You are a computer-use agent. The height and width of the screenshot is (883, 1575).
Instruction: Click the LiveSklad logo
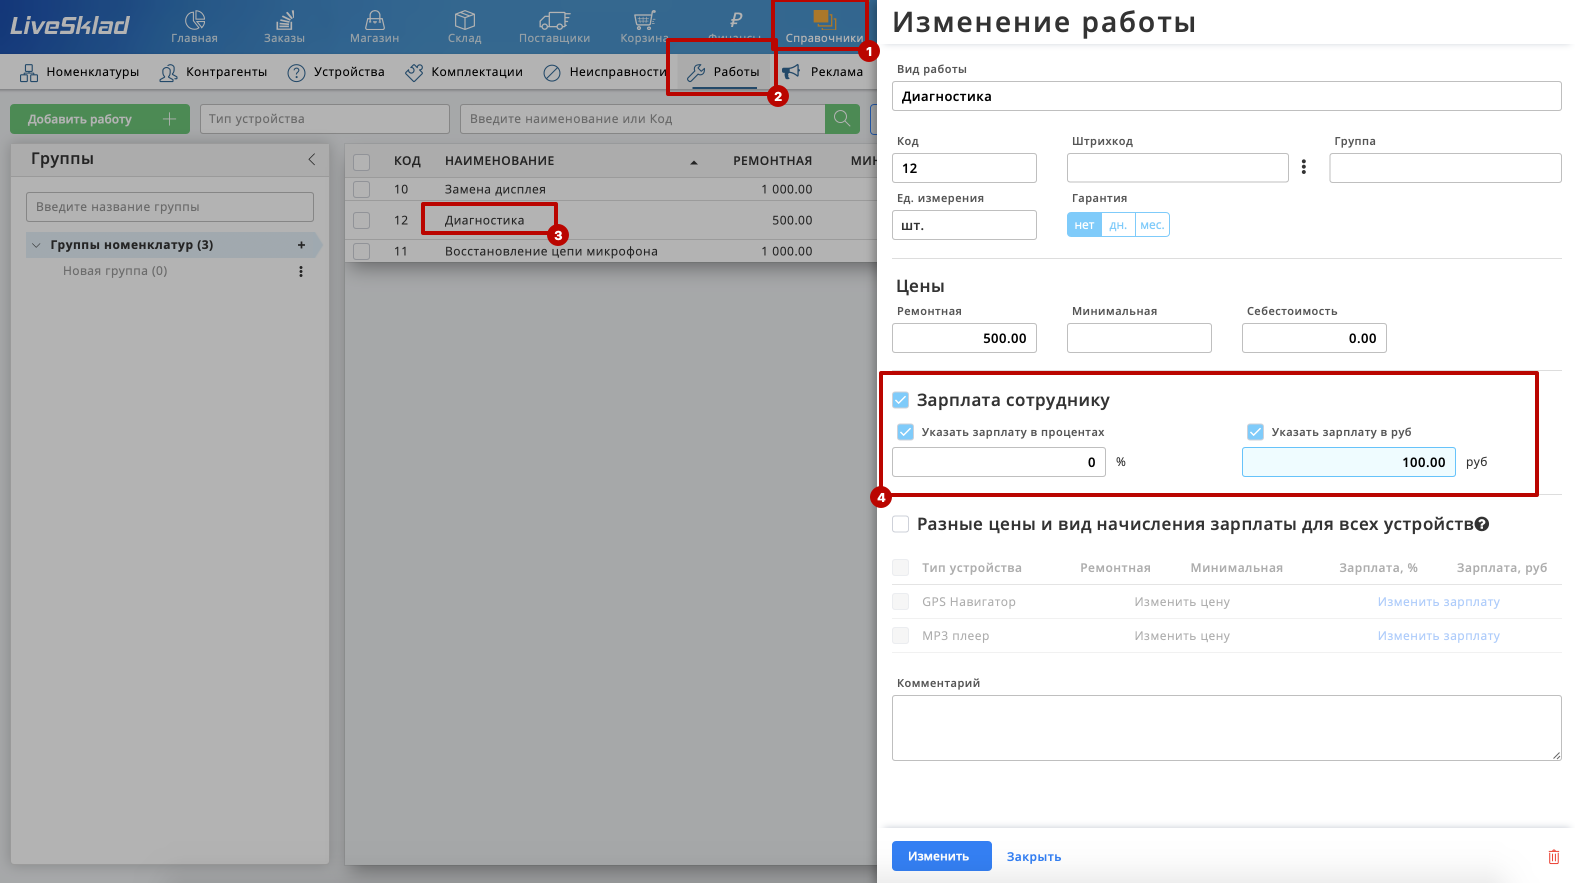pyautogui.click(x=70, y=25)
